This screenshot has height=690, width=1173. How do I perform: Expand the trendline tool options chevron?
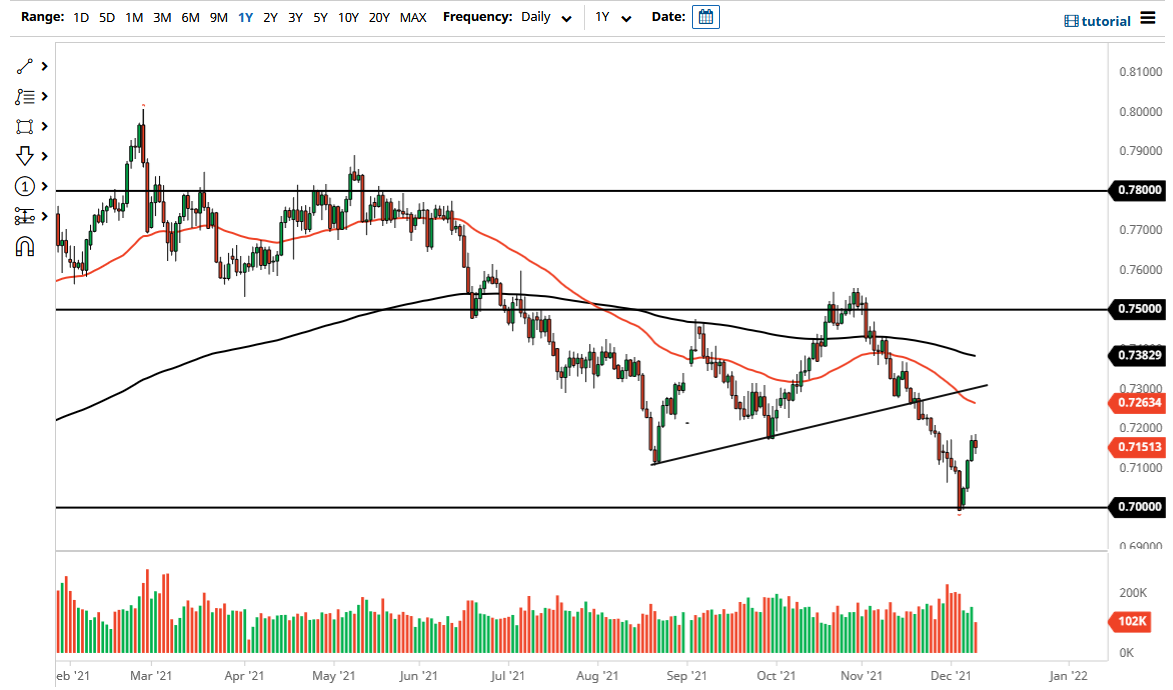tap(43, 66)
